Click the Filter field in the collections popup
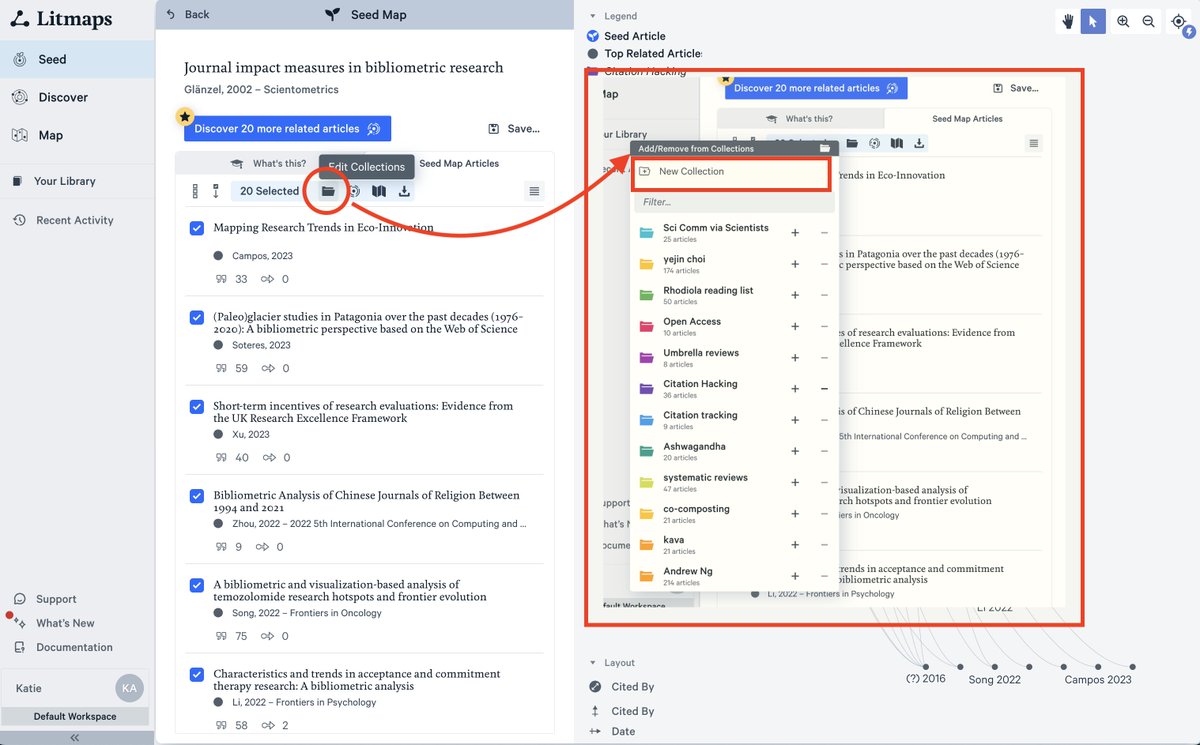Image resolution: width=1200 pixels, height=745 pixels. click(x=734, y=202)
